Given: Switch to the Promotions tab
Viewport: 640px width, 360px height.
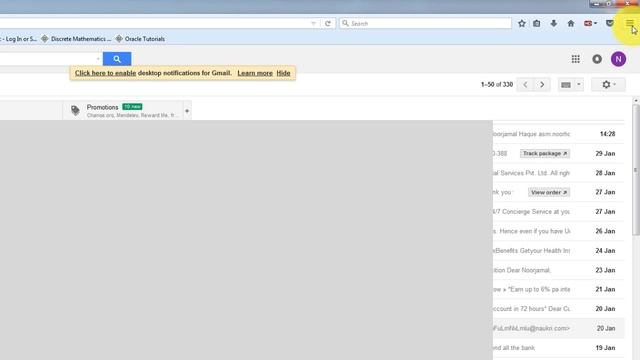Looking at the screenshot, I should tap(123, 111).
